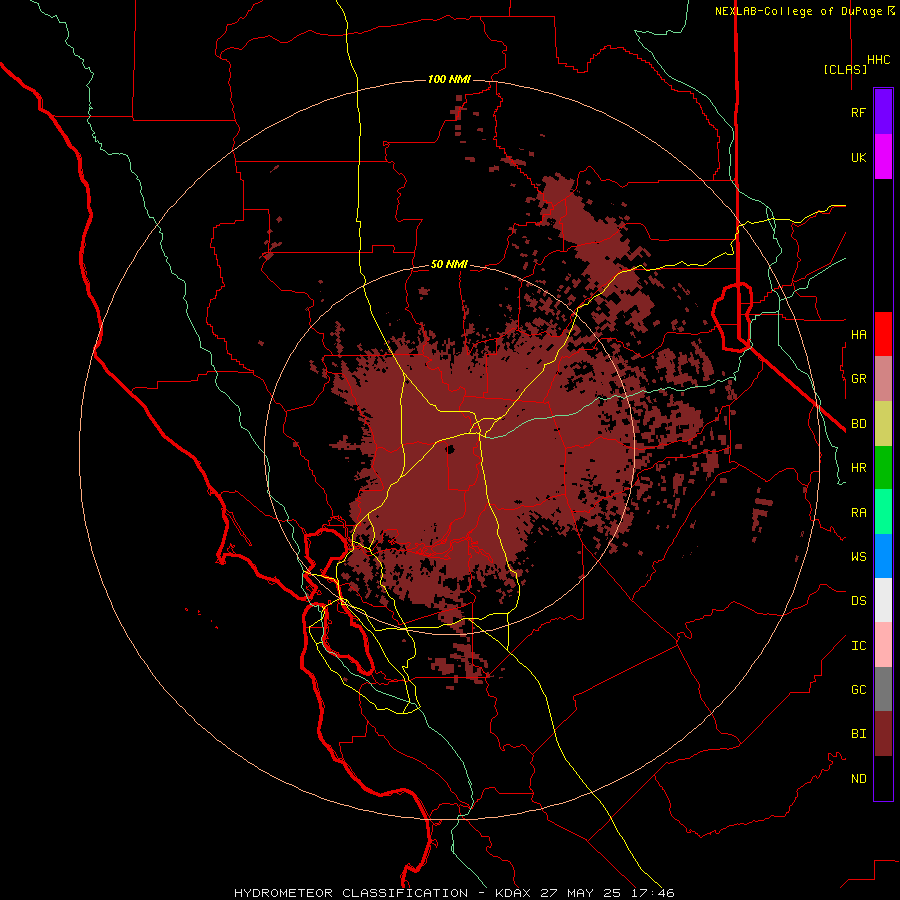Click the "RF" legend label
900x900 pixels.
click(x=858, y=112)
